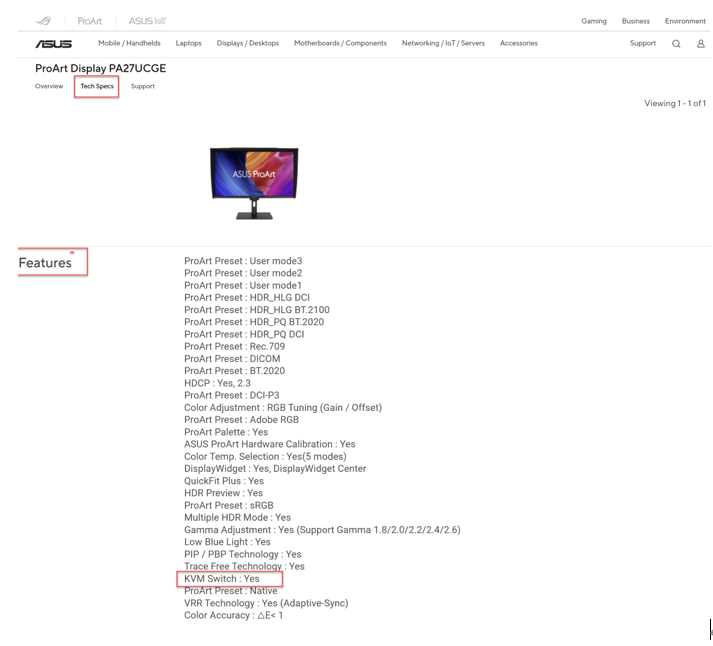Select 'DisplayWidget : Yes, DisplayWidget Center' line

275,469
